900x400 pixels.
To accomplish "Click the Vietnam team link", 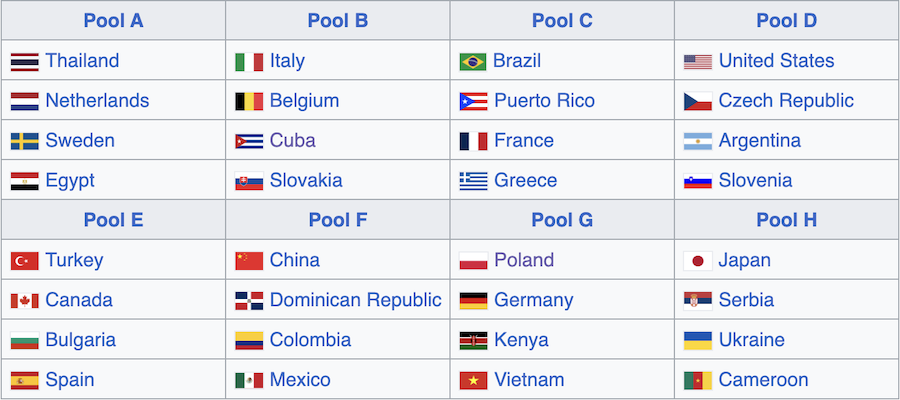I will [529, 379].
